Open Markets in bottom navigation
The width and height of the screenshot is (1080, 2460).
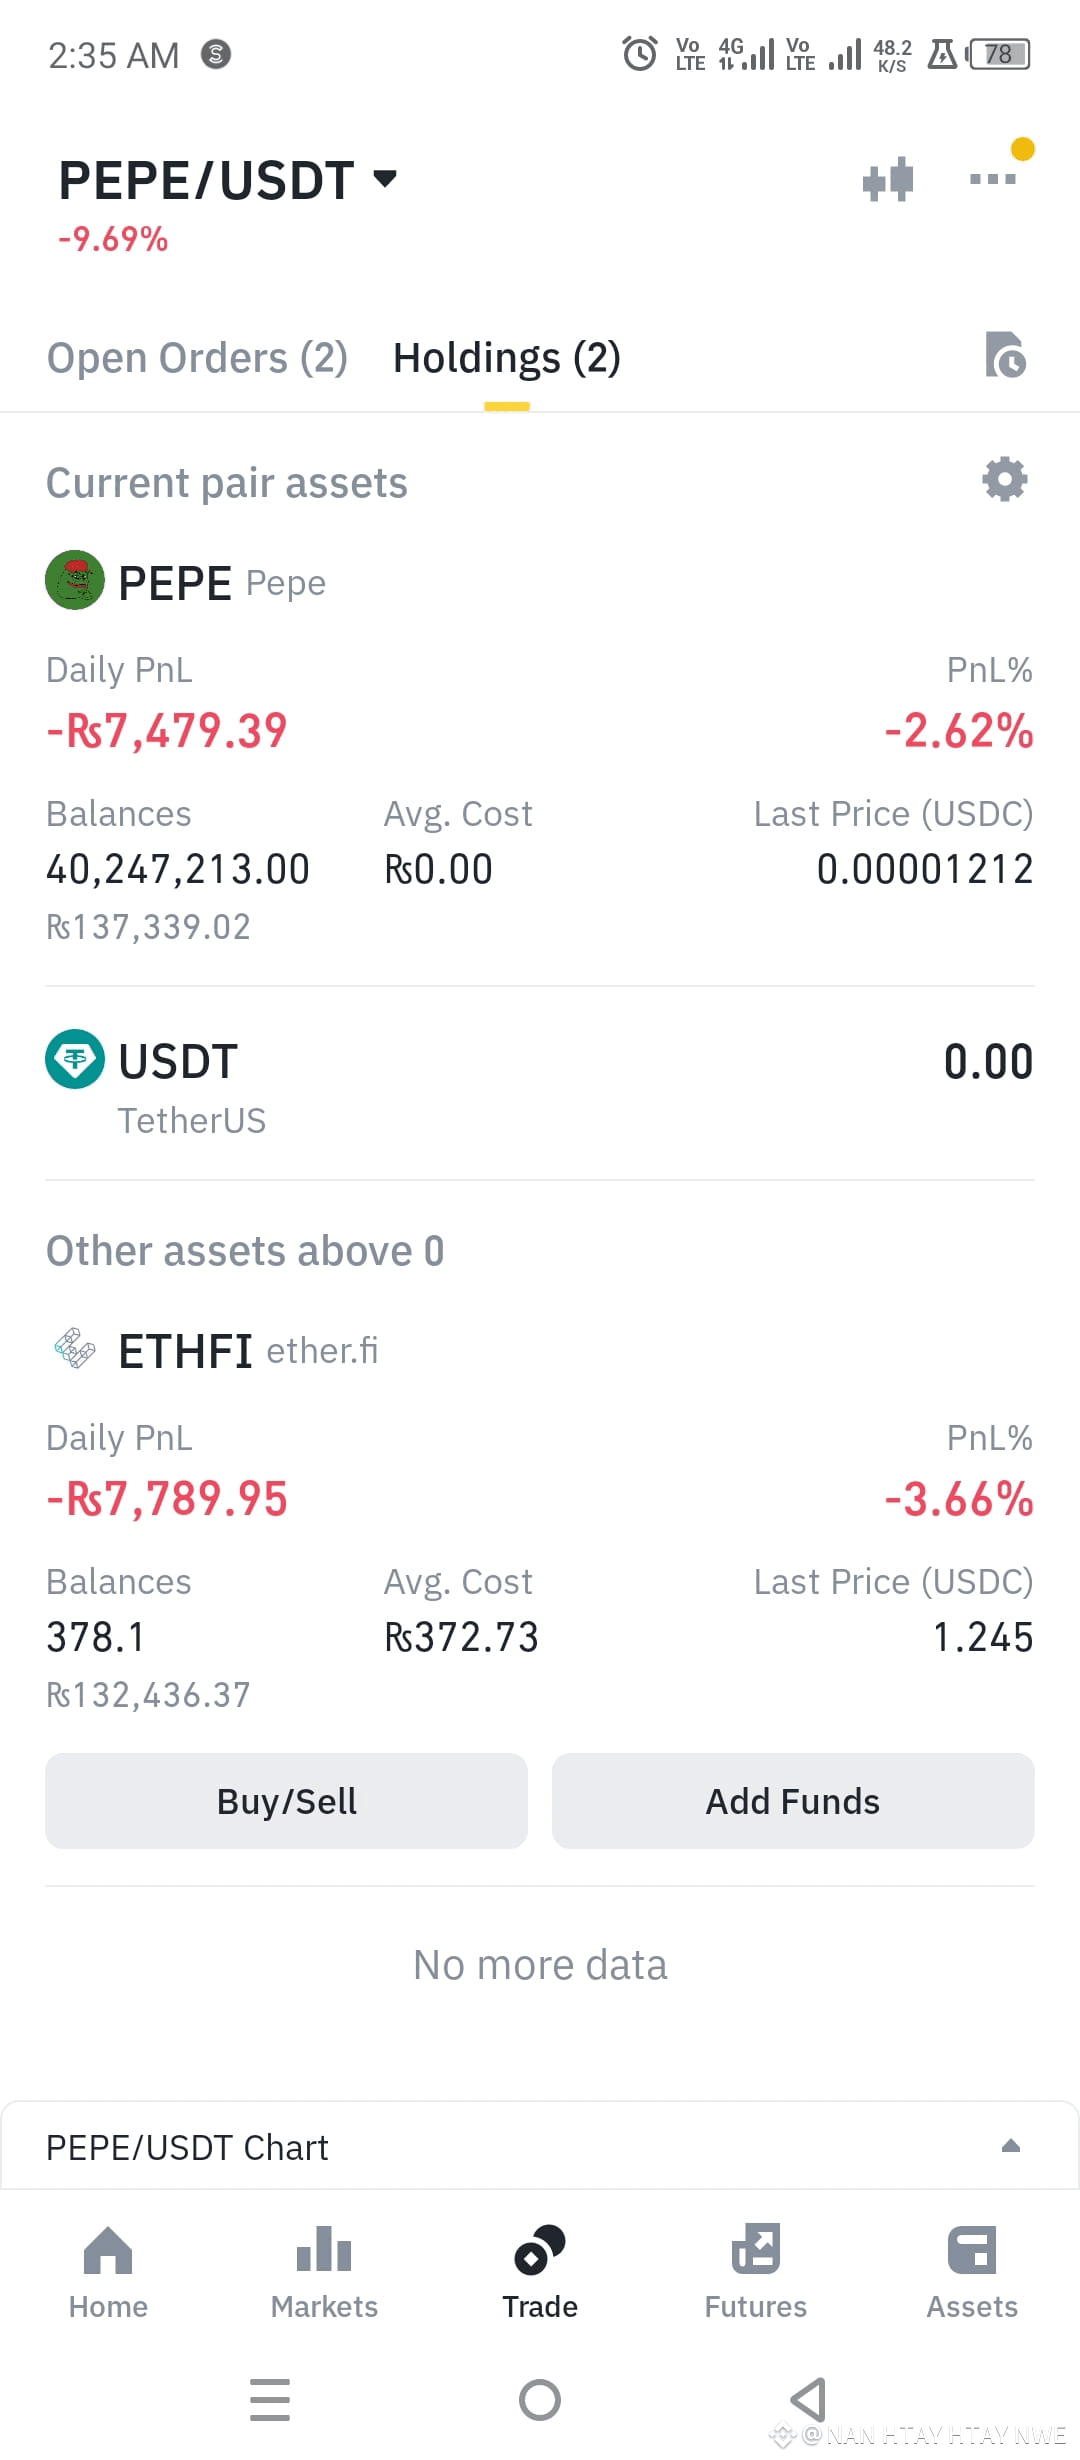(324, 2272)
